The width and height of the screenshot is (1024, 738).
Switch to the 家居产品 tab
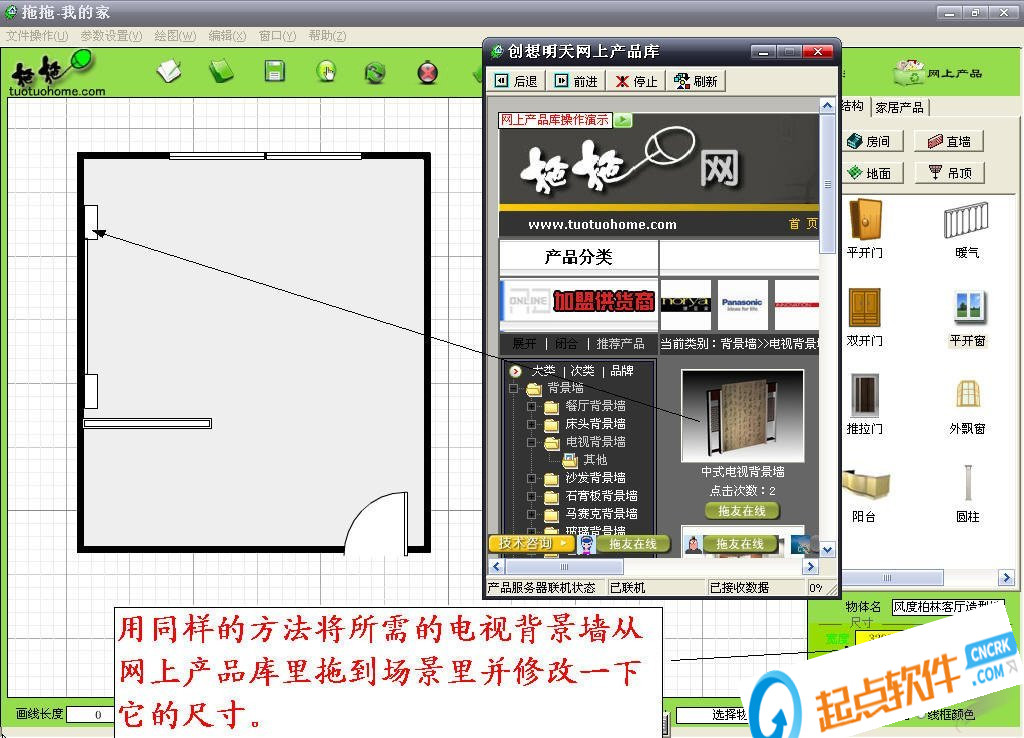click(899, 107)
